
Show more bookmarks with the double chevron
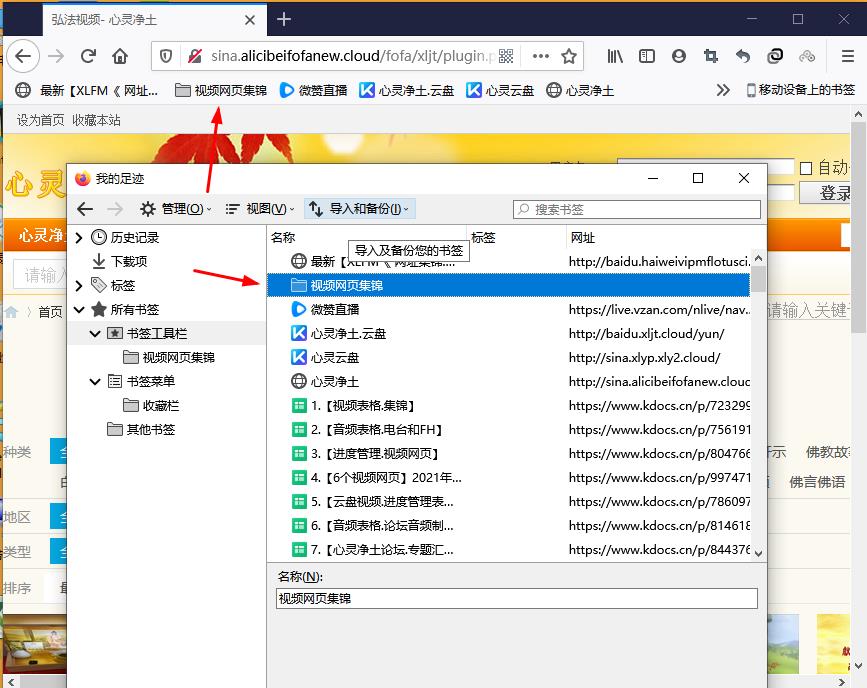click(x=723, y=90)
